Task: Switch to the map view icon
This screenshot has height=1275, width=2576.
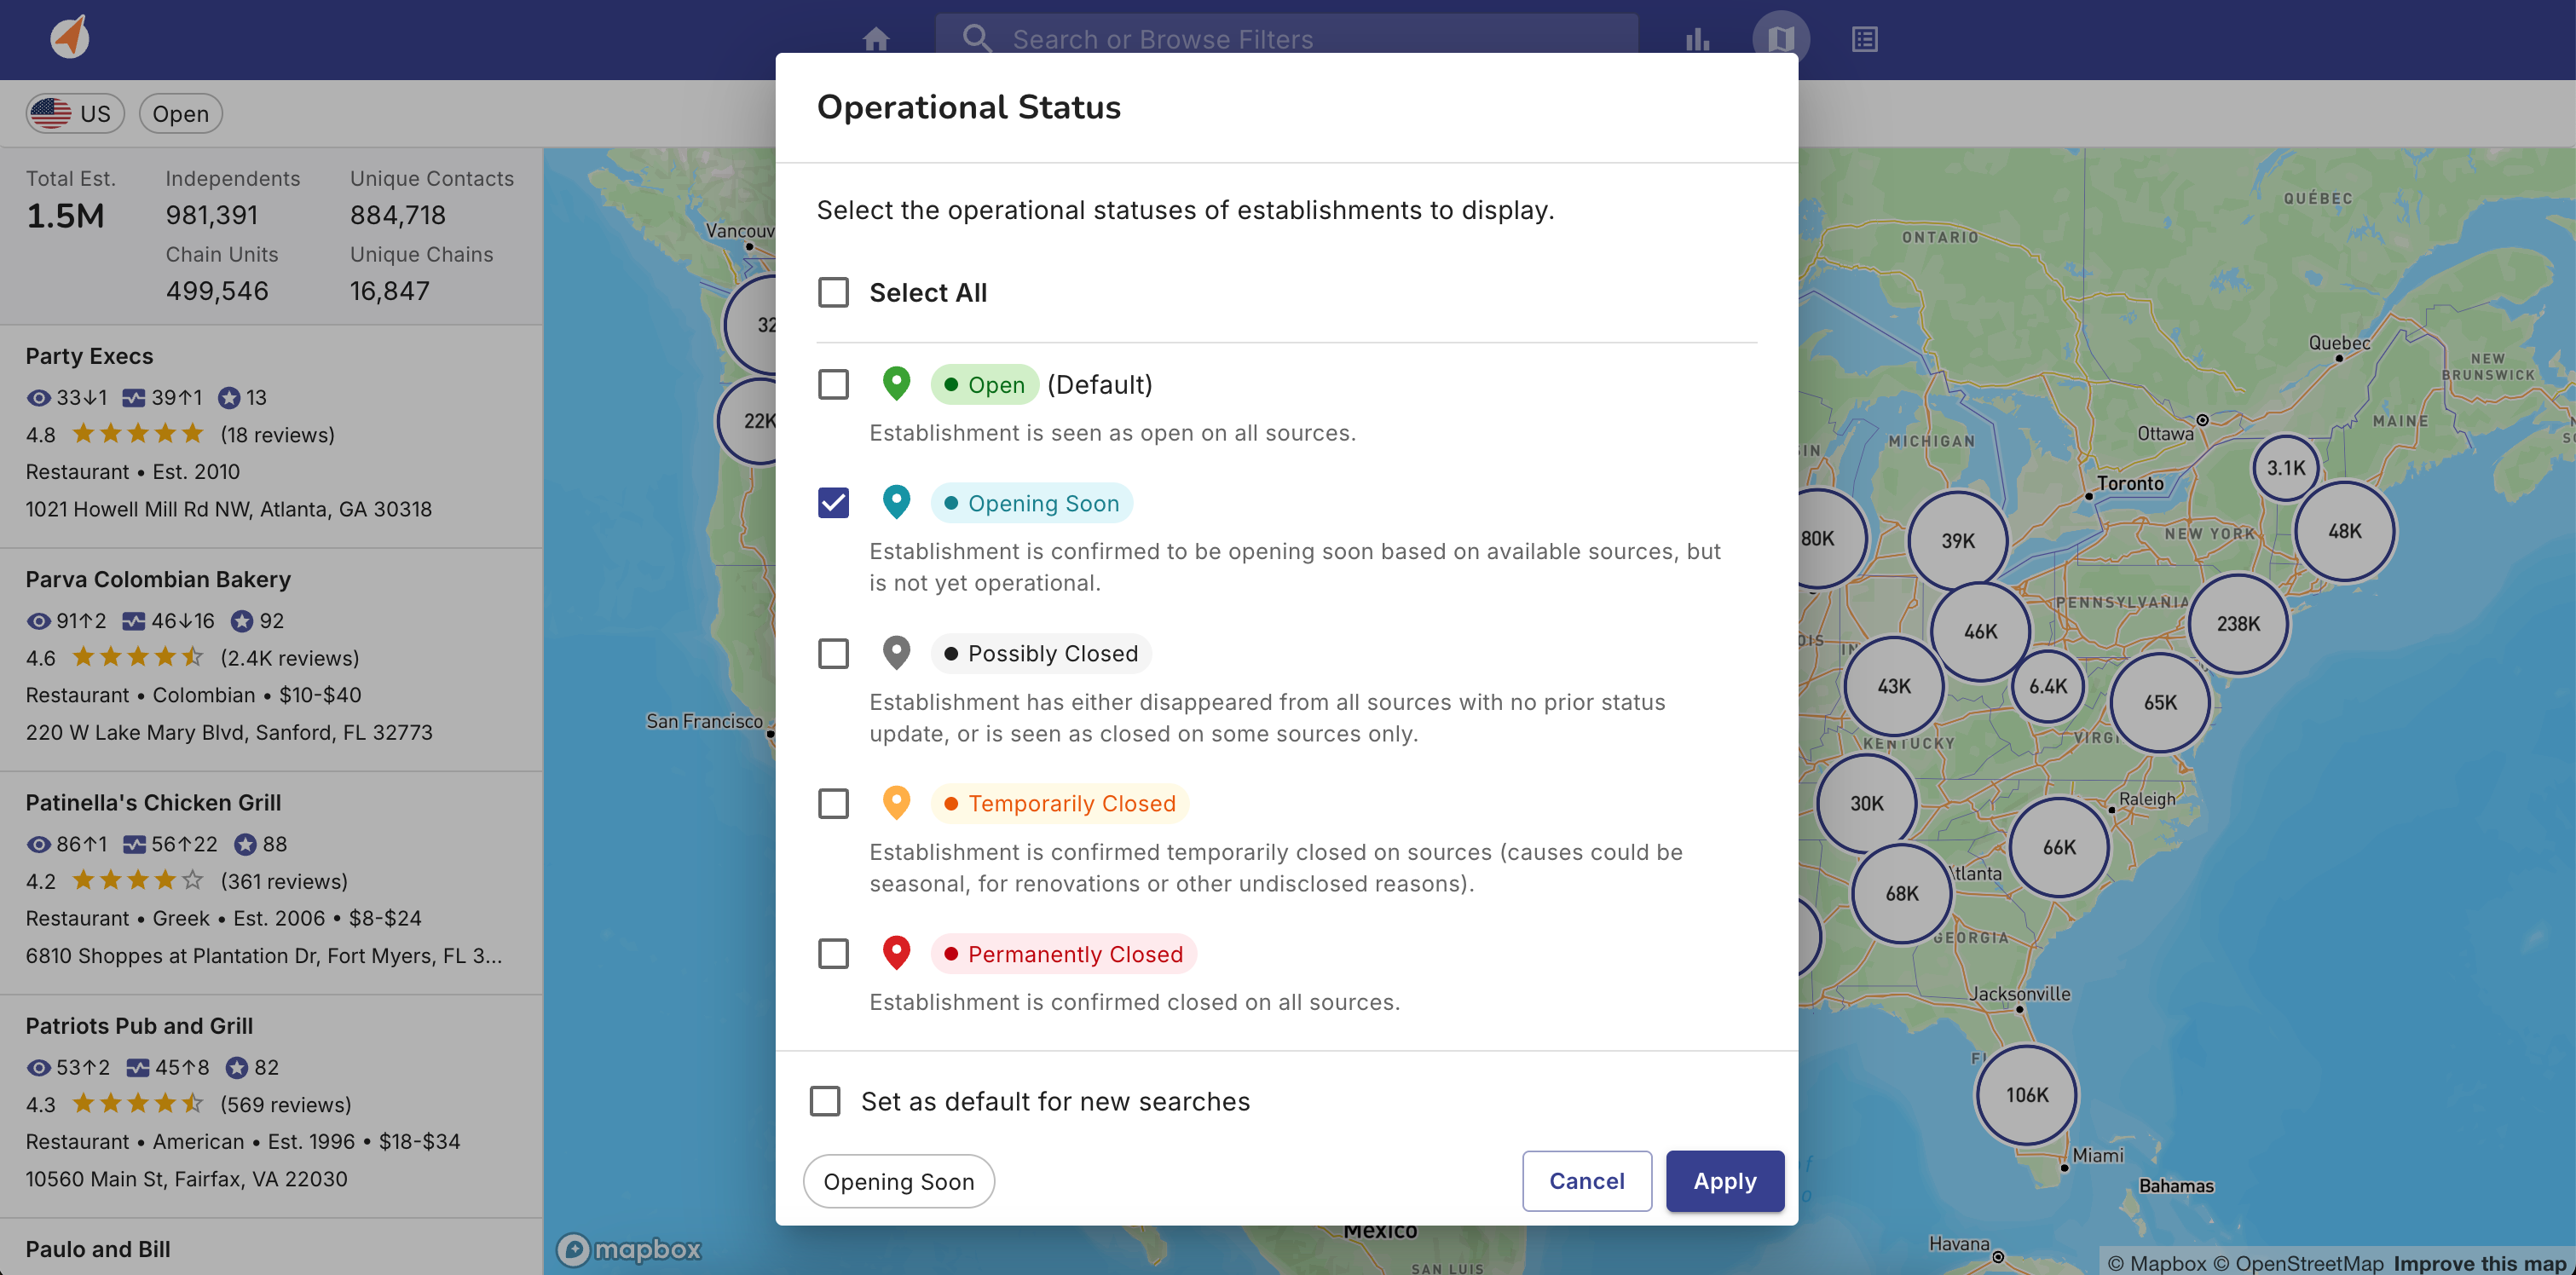Action: [x=1780, y=39]
